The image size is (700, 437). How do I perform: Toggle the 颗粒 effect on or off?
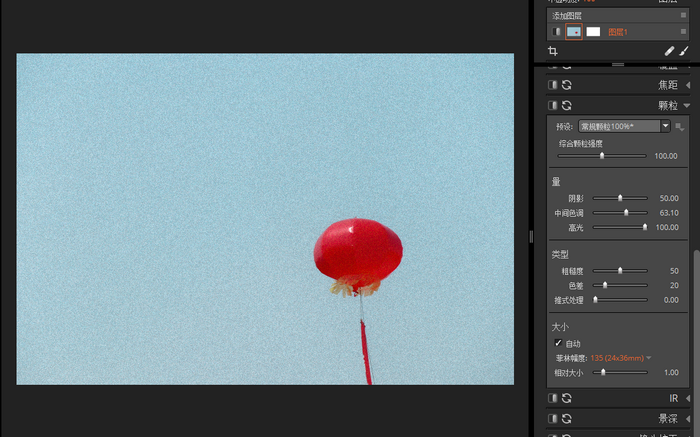tap(552, 105)
